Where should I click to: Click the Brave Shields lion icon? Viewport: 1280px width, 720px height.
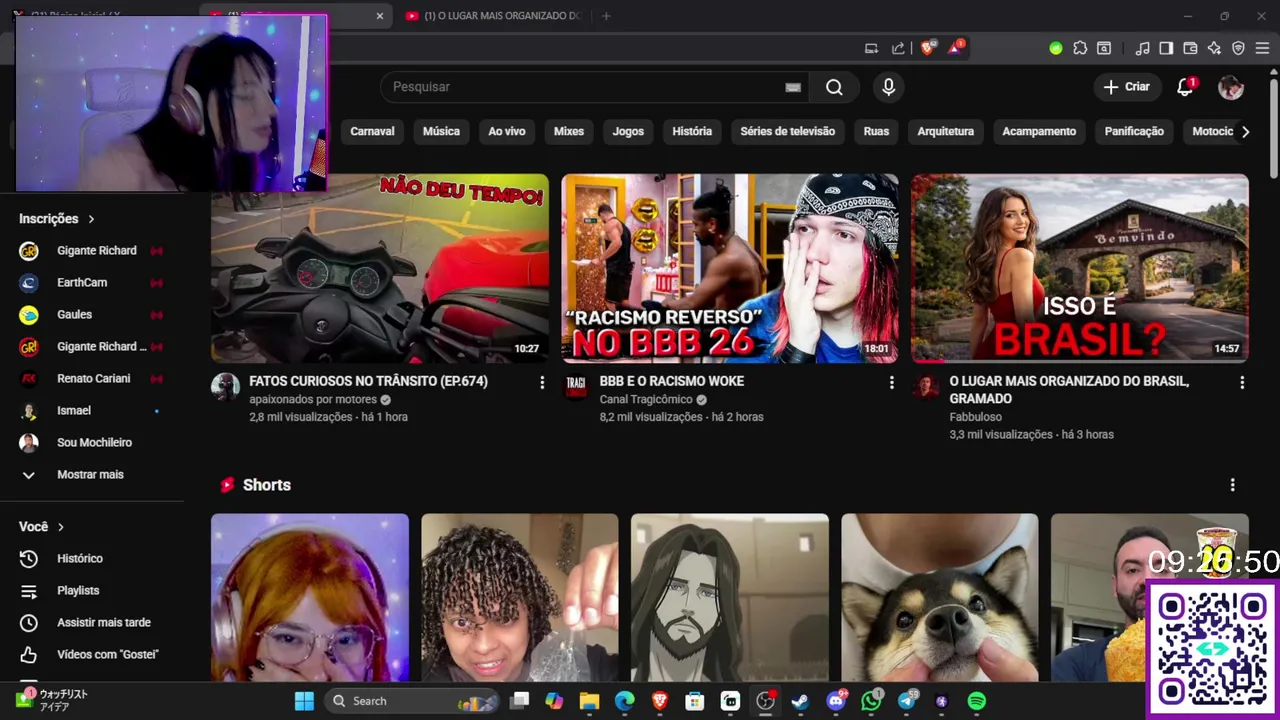(x=928, y=48)
